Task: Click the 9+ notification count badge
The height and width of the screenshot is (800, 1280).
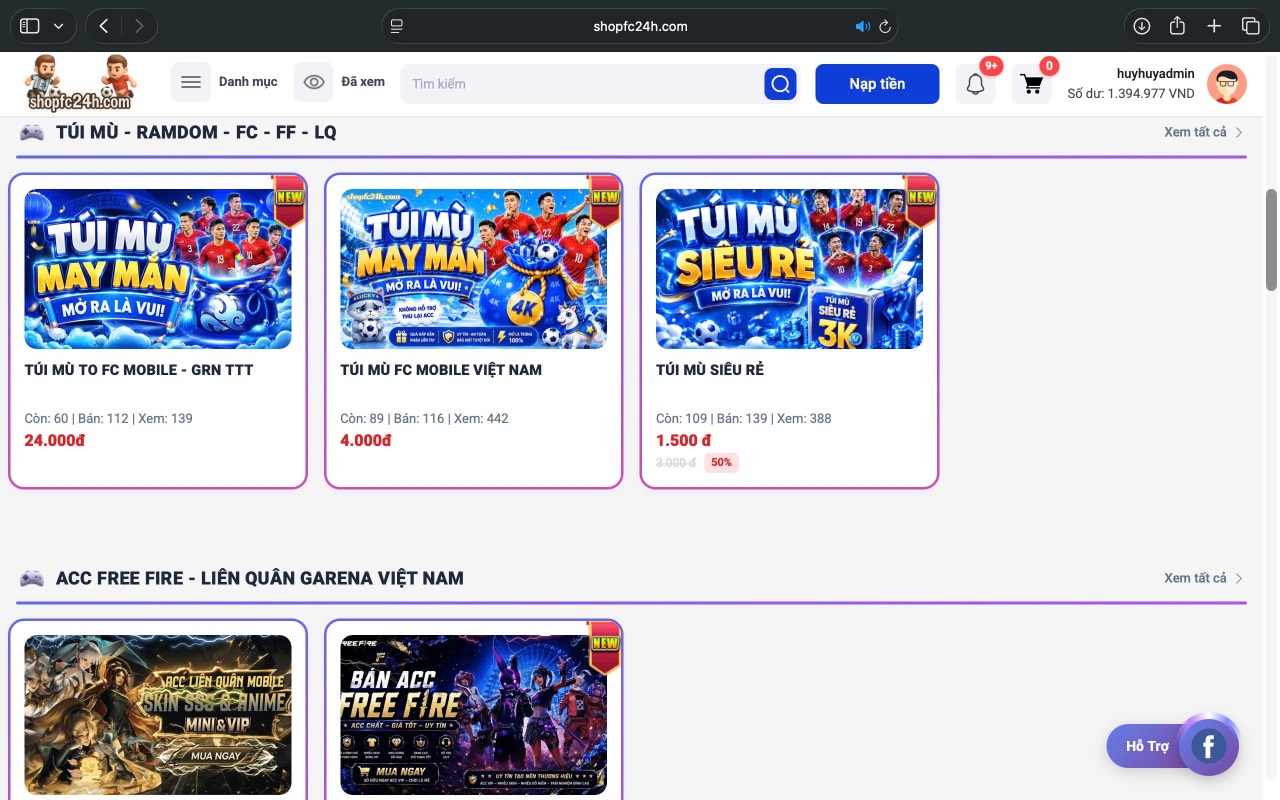Action: coord(991,66)
